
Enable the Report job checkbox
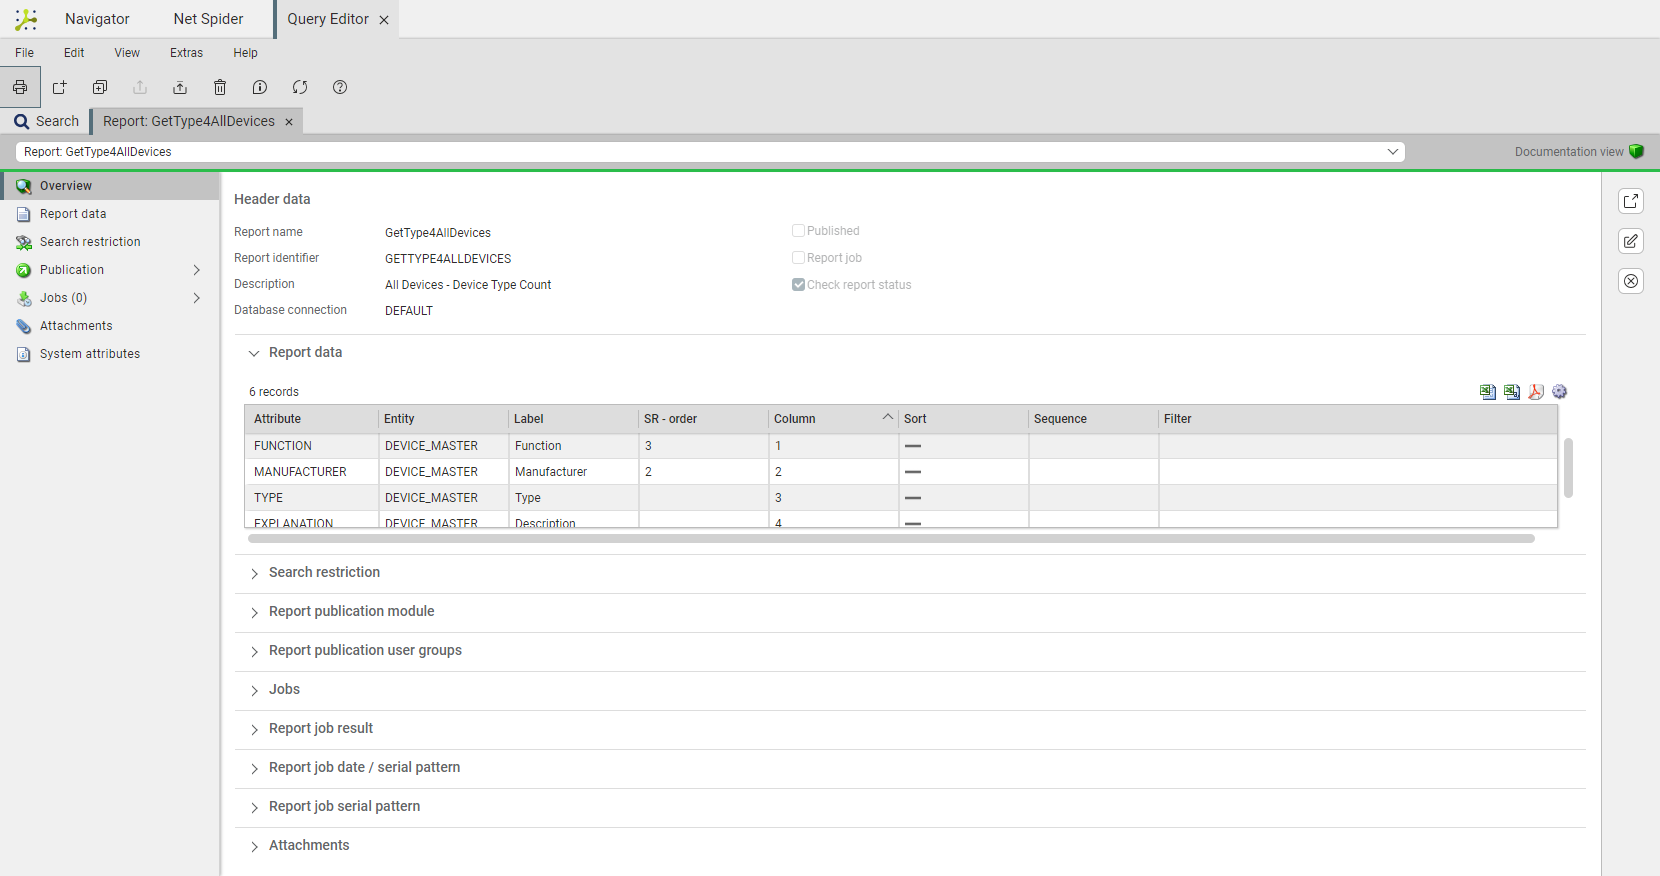pos(798,258)
